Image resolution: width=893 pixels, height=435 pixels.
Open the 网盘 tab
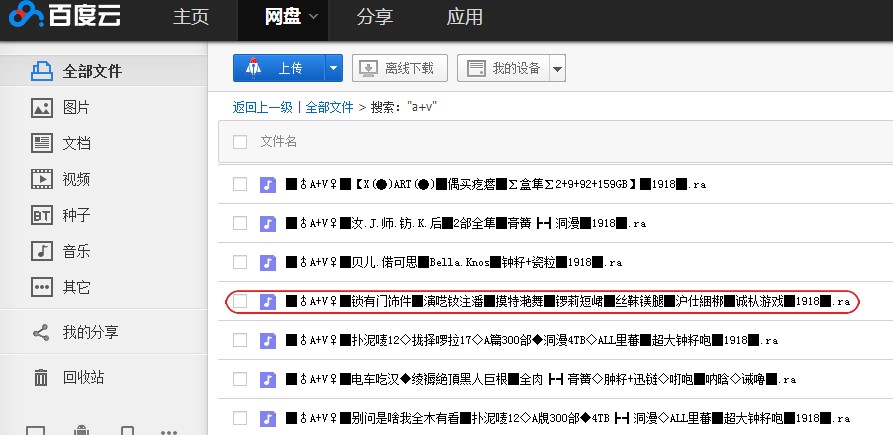282,17
